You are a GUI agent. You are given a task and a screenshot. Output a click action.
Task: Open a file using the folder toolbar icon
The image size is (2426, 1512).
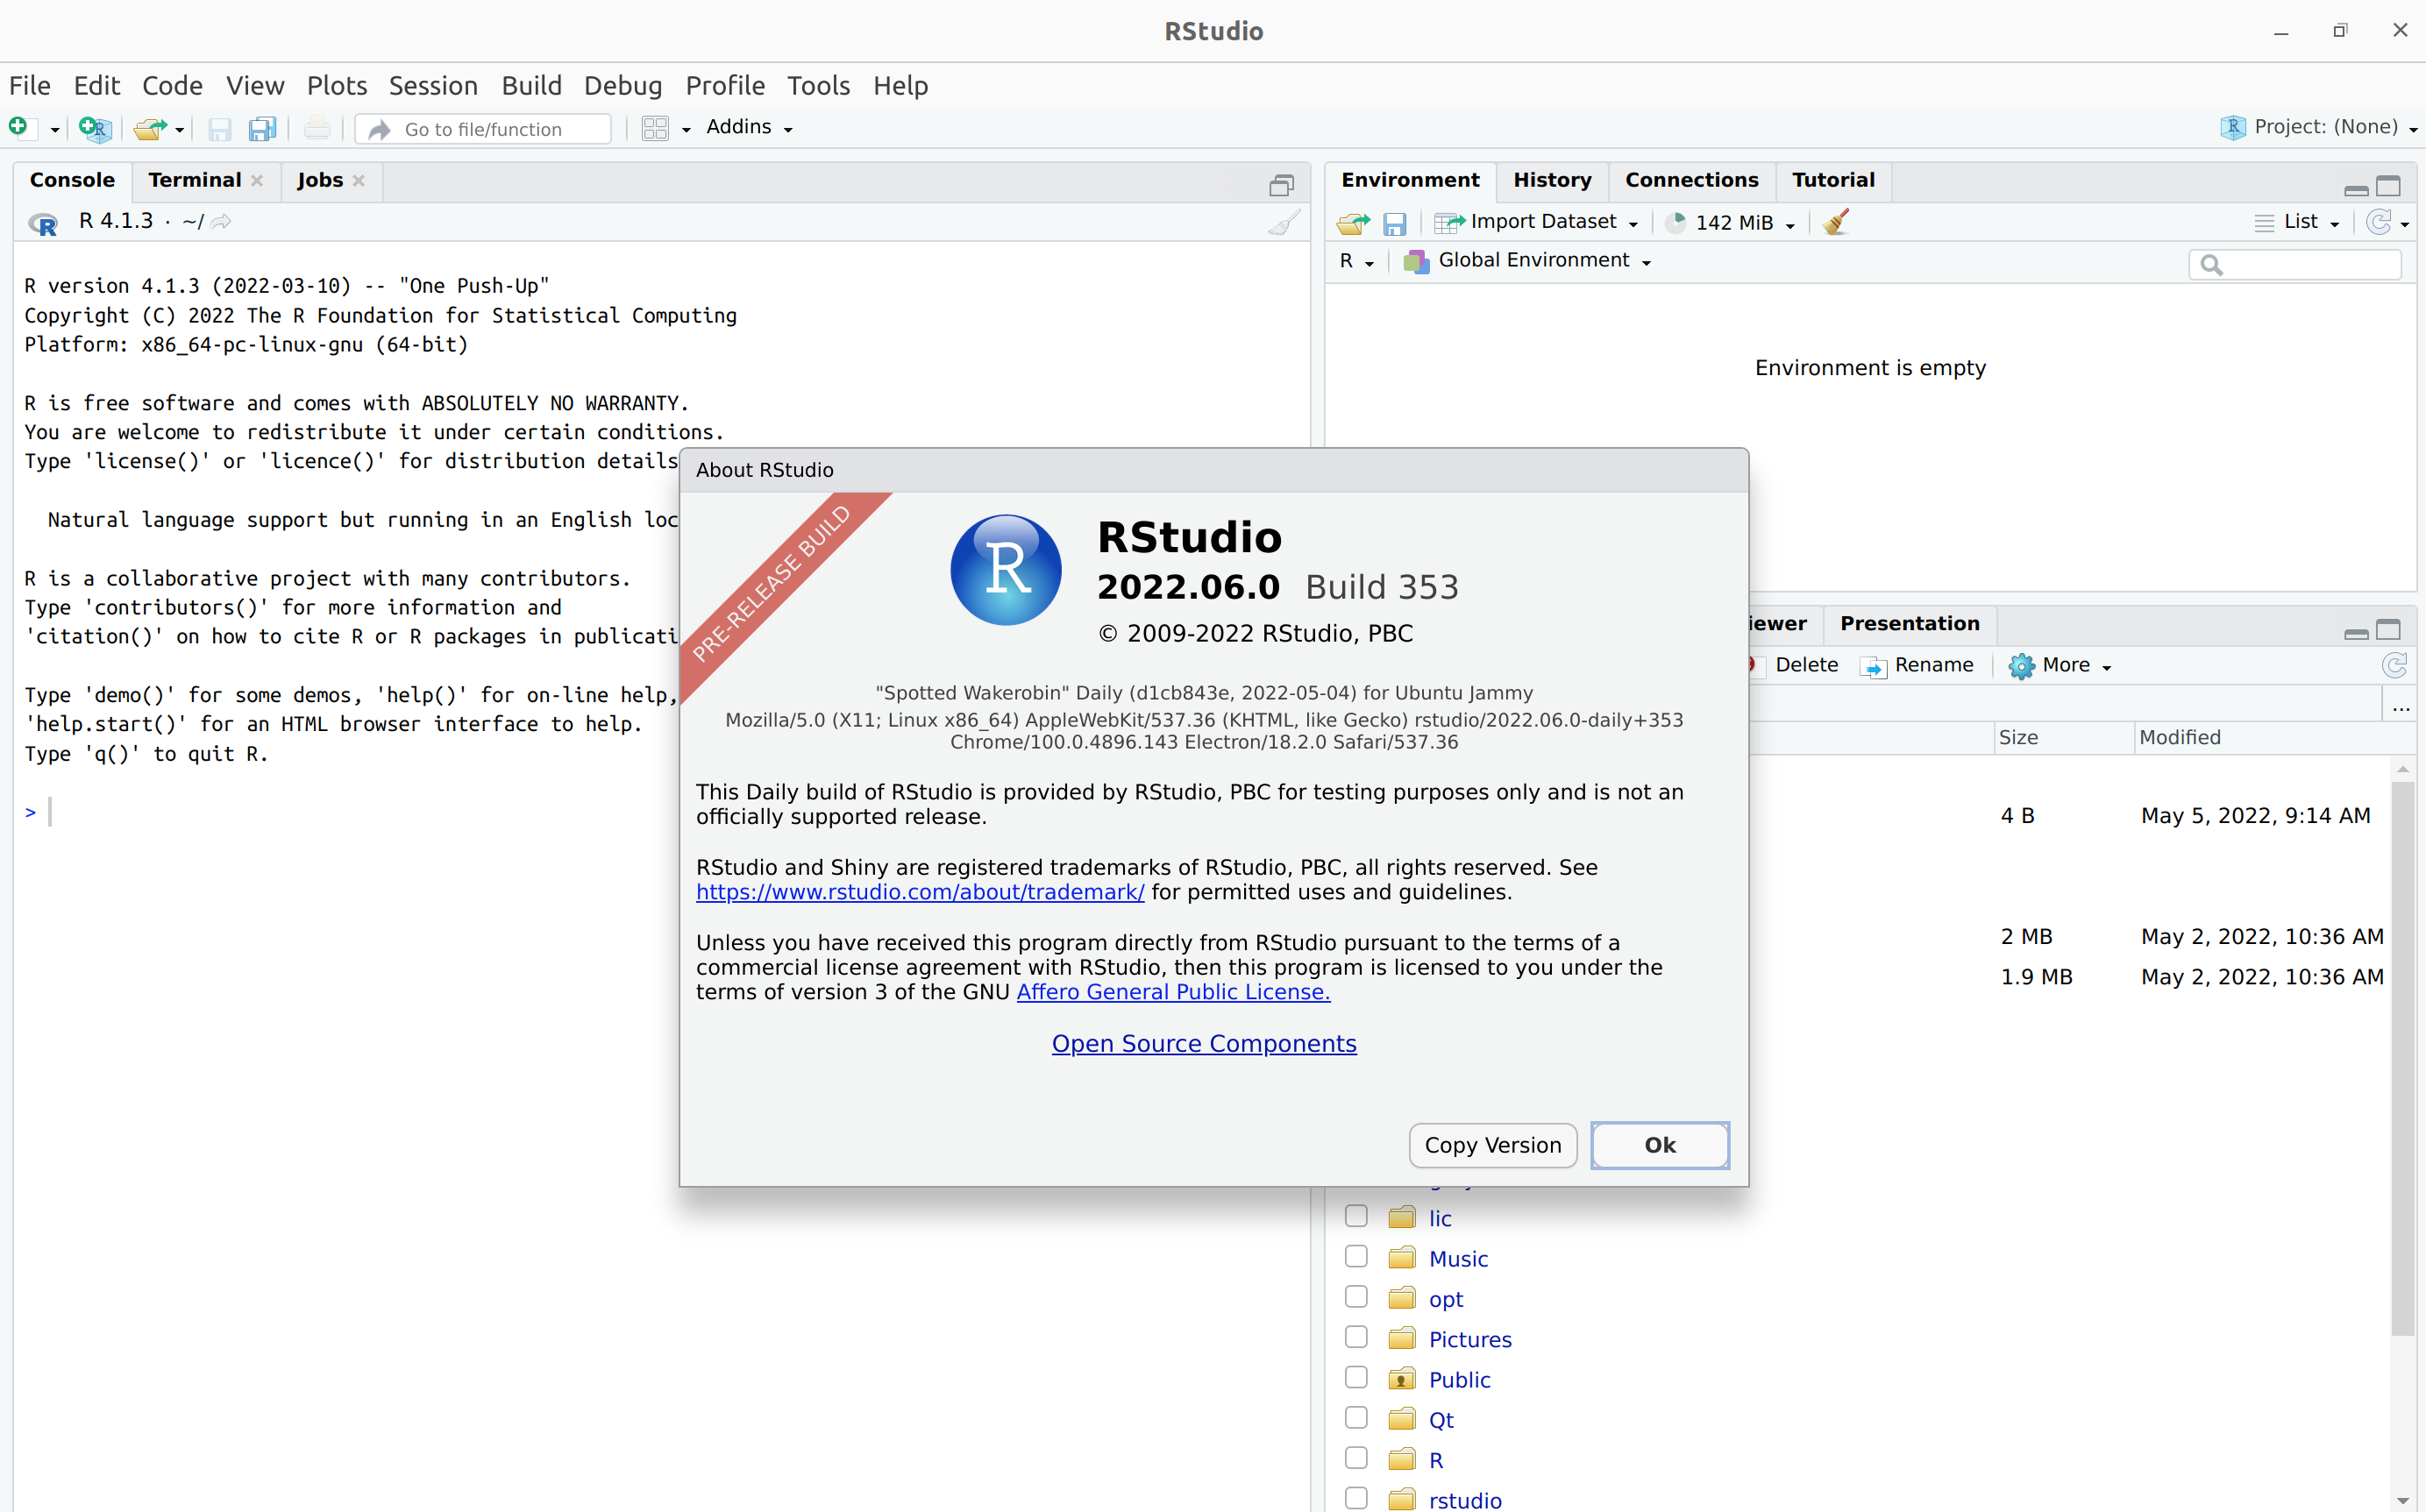coord(150,128)
